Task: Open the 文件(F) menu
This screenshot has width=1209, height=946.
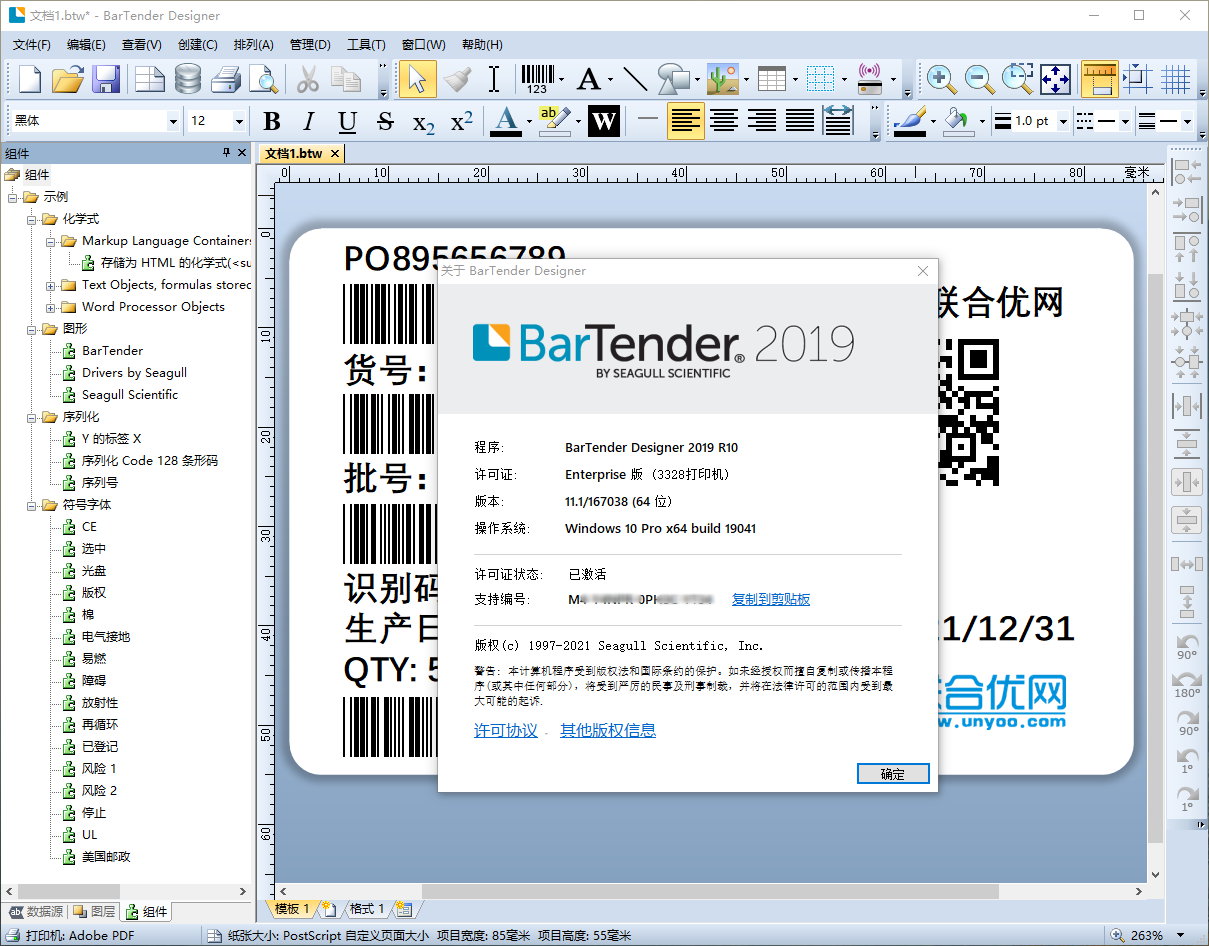Action: 31,44
